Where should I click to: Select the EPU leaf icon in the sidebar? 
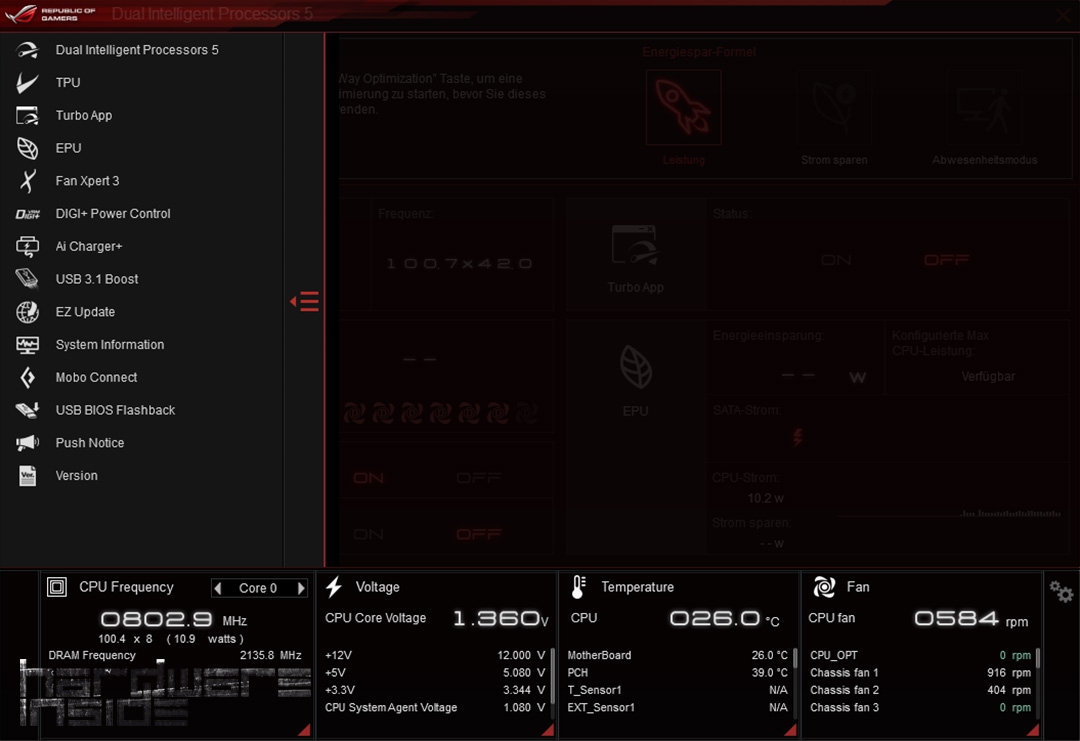[28, 148]
